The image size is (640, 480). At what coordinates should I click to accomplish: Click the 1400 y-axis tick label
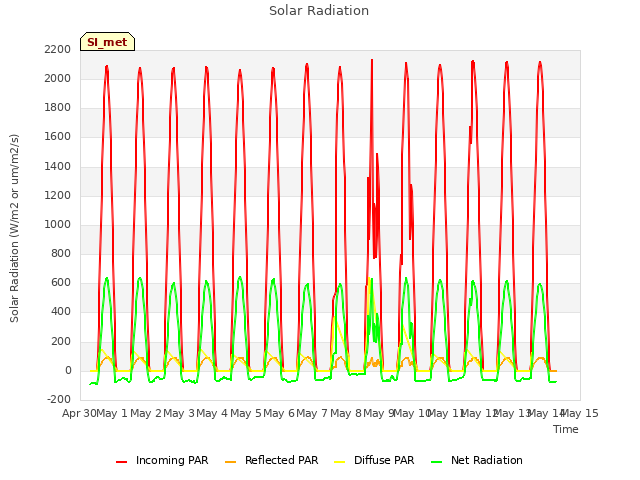tap(58, 166)
